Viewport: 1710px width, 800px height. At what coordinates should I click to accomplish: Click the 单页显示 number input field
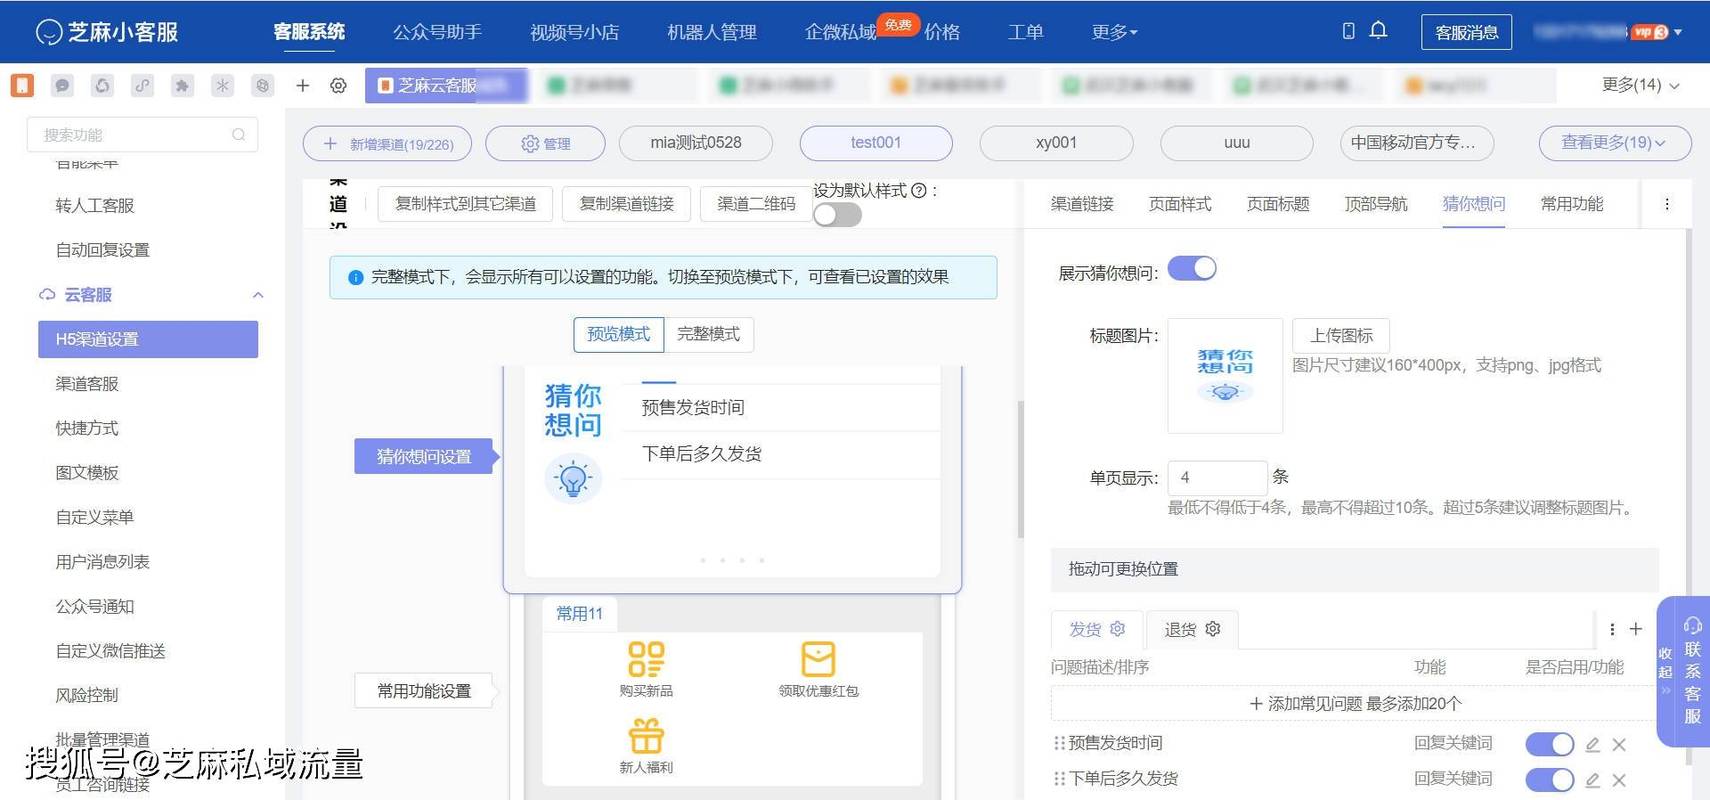point(1218,477)
